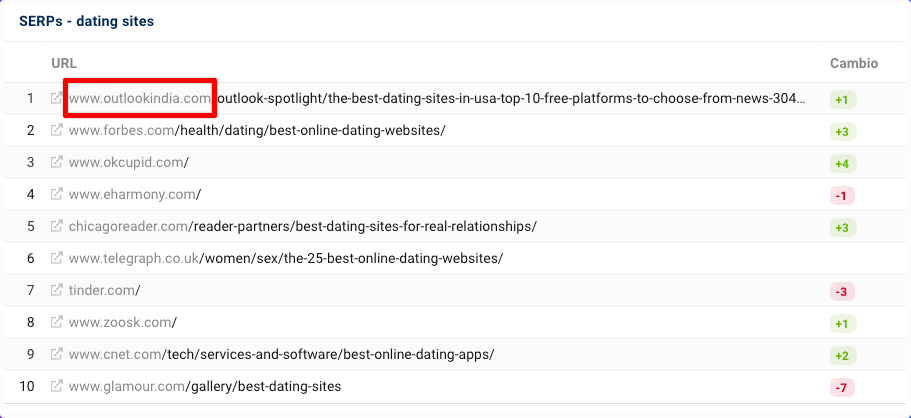The height and width of the screenshot is (418, 911).
Task: Open the telegraph.co.uk dating websites link
Action: coord(285,258)
